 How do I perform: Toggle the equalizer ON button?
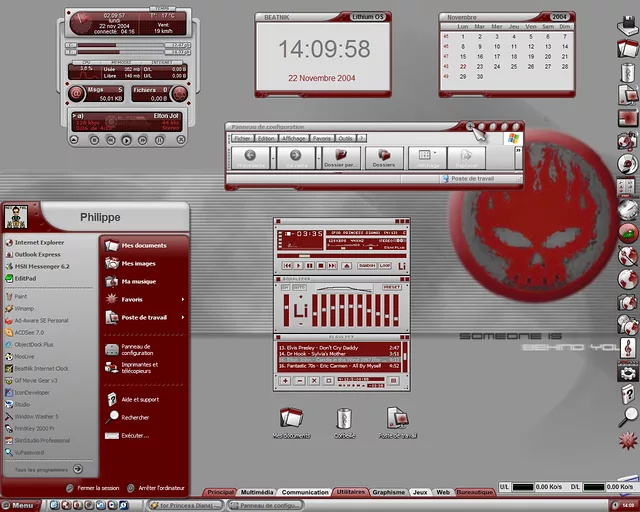click(286, 287)
